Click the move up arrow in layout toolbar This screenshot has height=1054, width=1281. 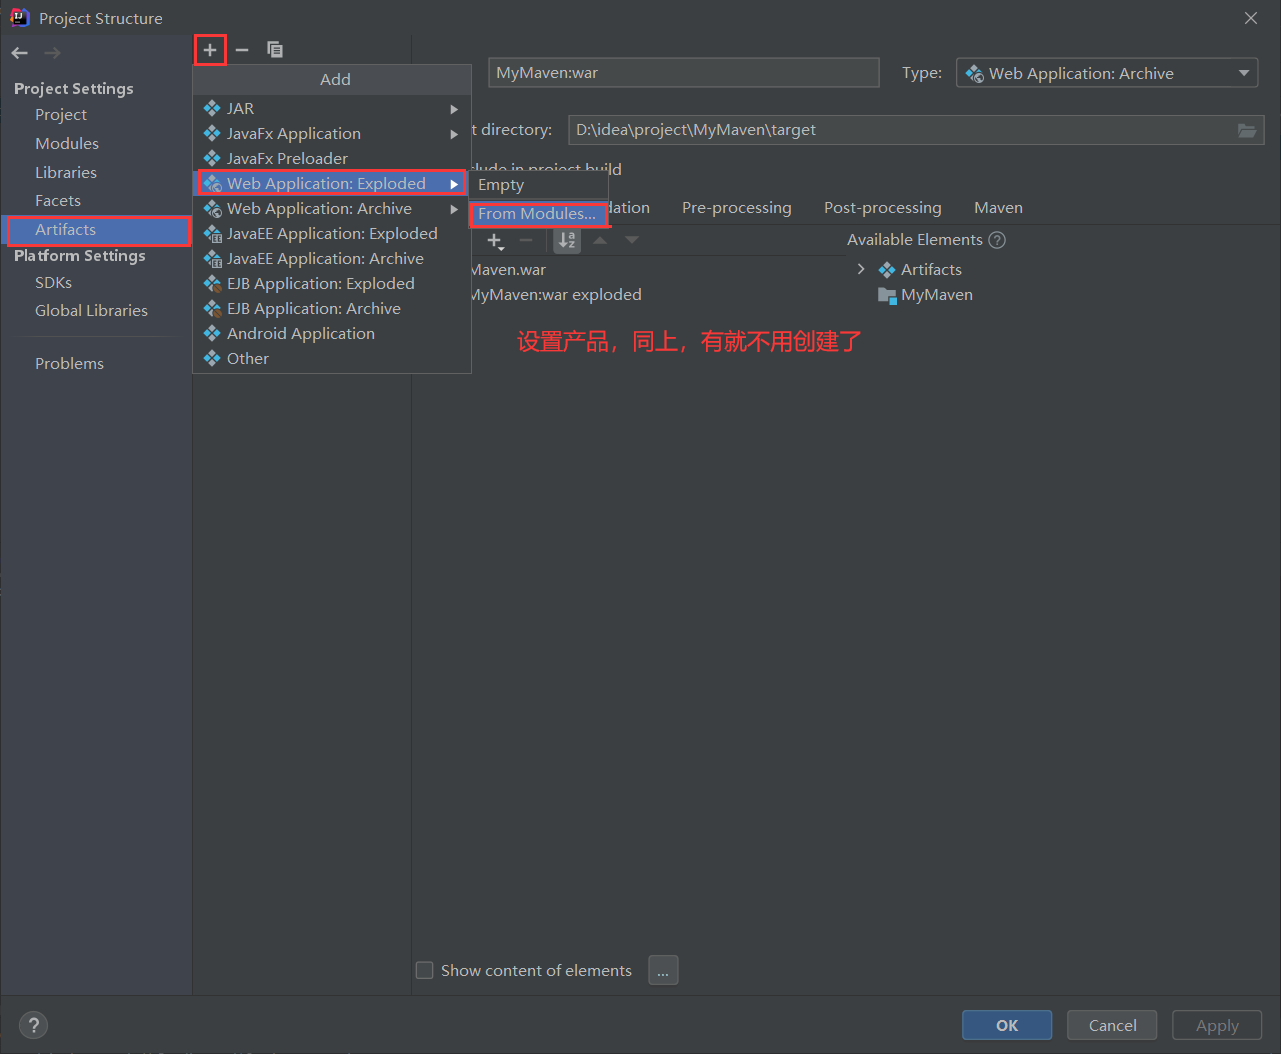pyautogui.click(x=600, y=240)
